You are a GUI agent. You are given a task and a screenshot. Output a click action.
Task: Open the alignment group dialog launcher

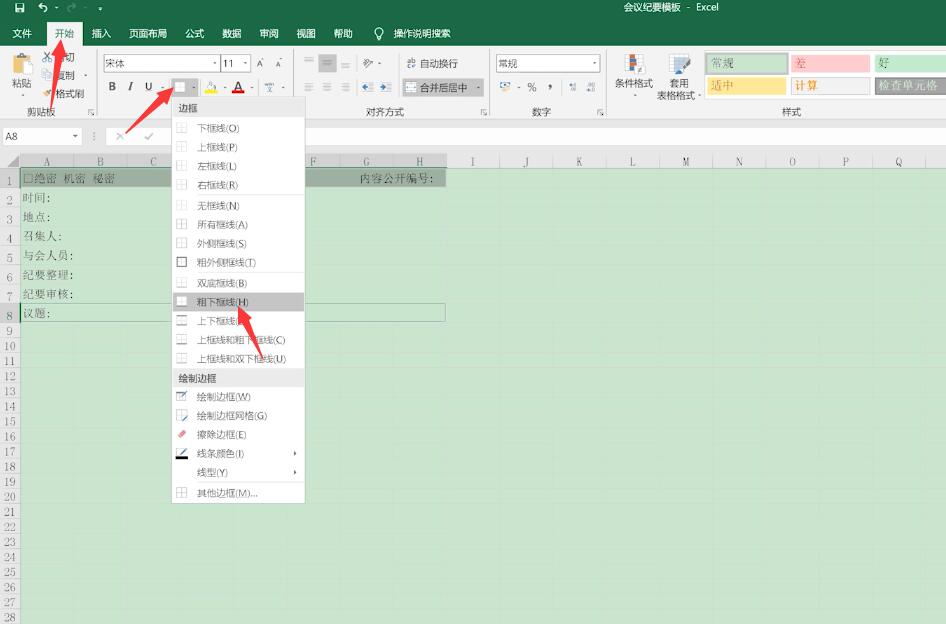(x=483, y=112)
